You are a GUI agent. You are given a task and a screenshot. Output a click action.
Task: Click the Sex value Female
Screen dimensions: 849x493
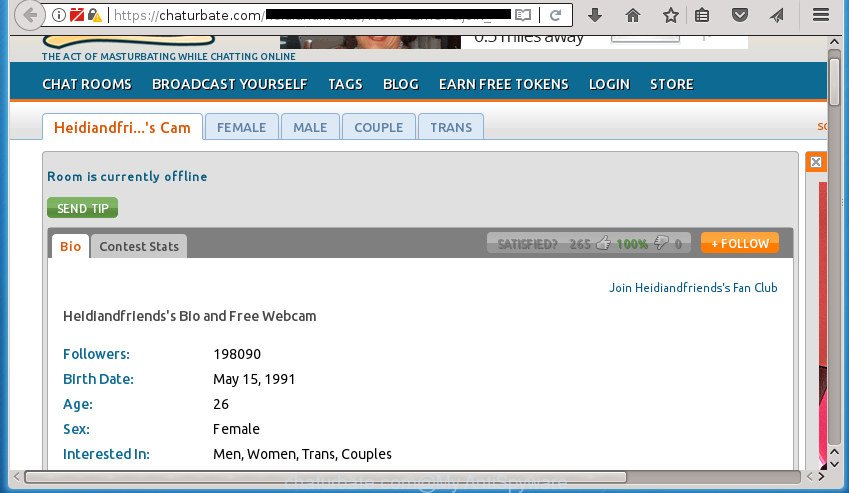(x=236, y=429)
